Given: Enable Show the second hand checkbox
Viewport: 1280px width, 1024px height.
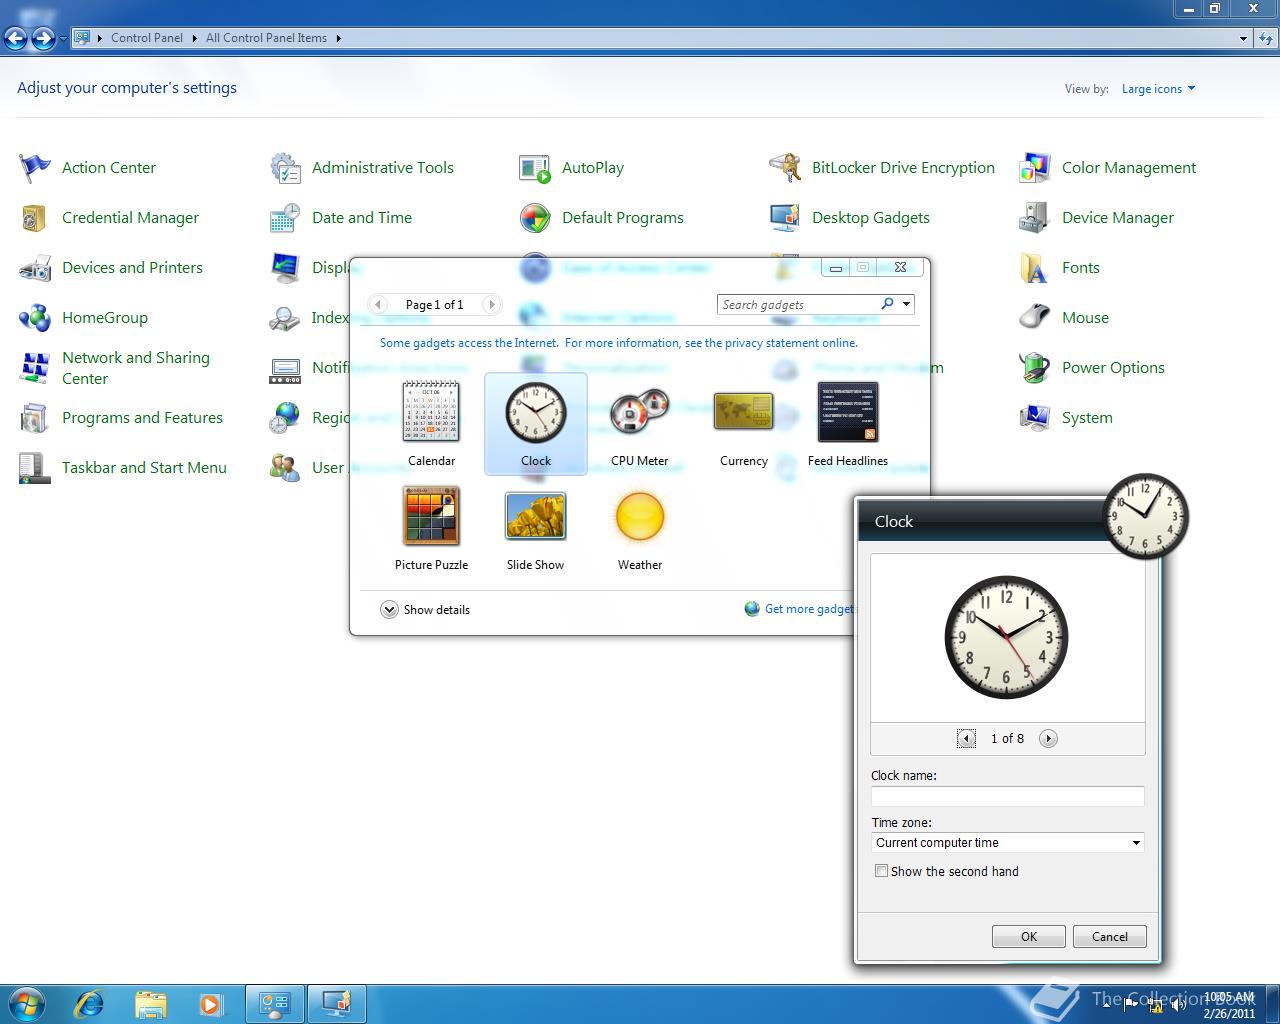Looking at the screenshot, I should pos(881,871).
